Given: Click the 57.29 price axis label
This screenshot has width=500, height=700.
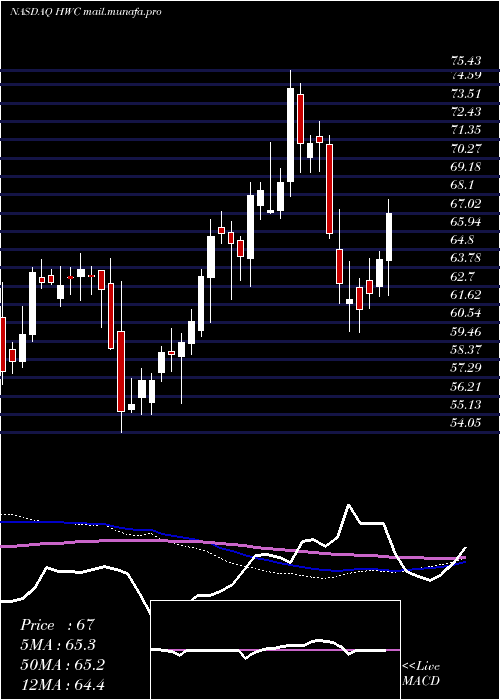Looking at the screenshot, I should click(x=465, y=367).
